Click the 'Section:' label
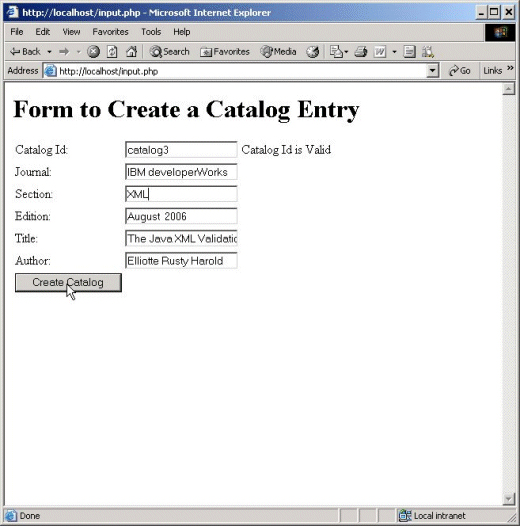 pyautogui.click(x=34, y=194)
